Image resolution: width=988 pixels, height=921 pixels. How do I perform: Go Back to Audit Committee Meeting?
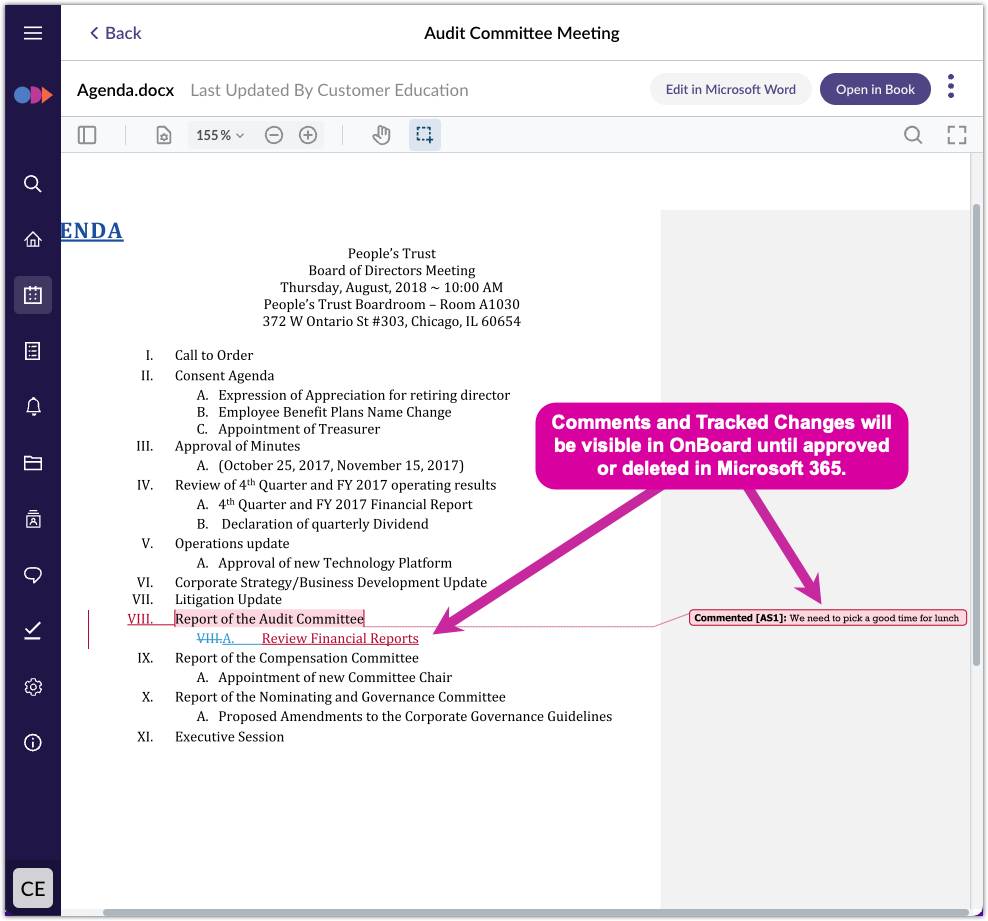coord(114,33)
